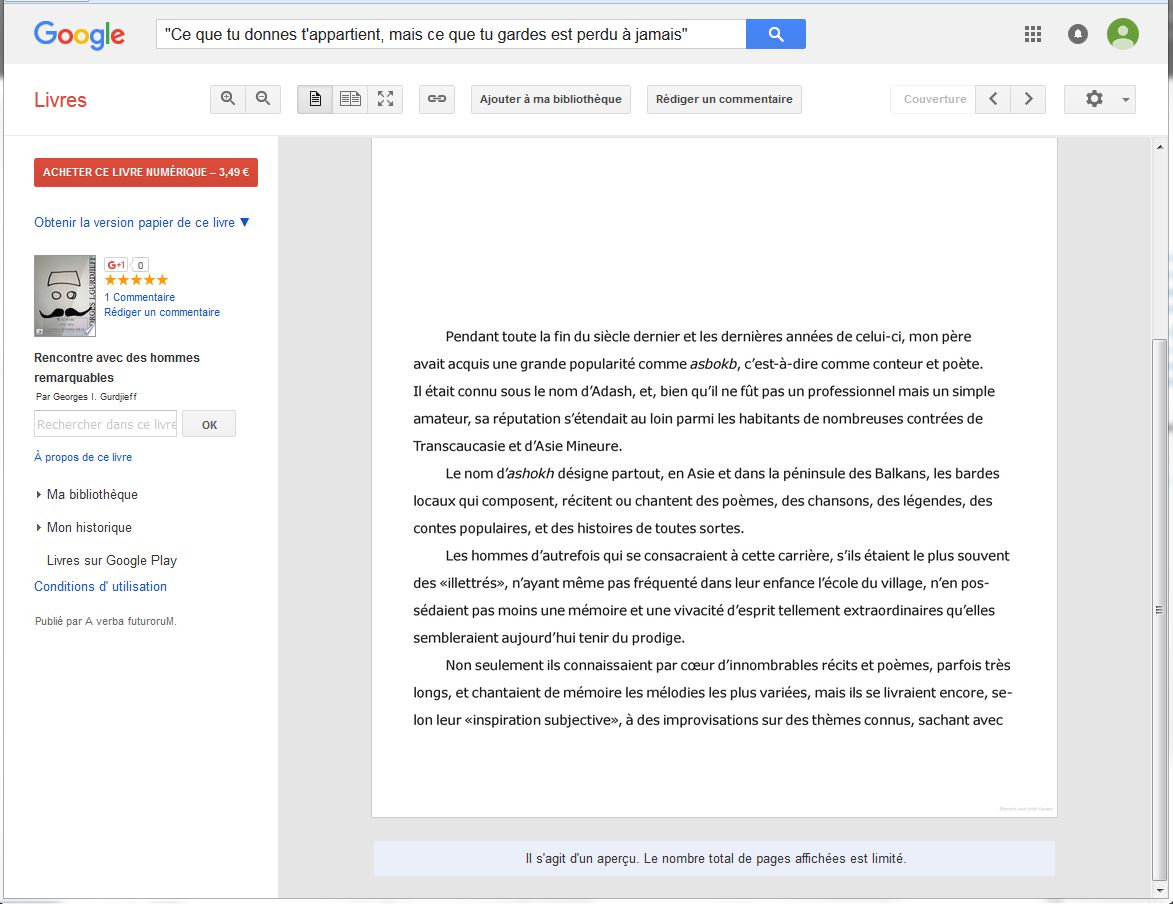Click the blue search button
The height and width of the screenshot is (904, 1173).
pyautogui.click(x=776, y=34)
